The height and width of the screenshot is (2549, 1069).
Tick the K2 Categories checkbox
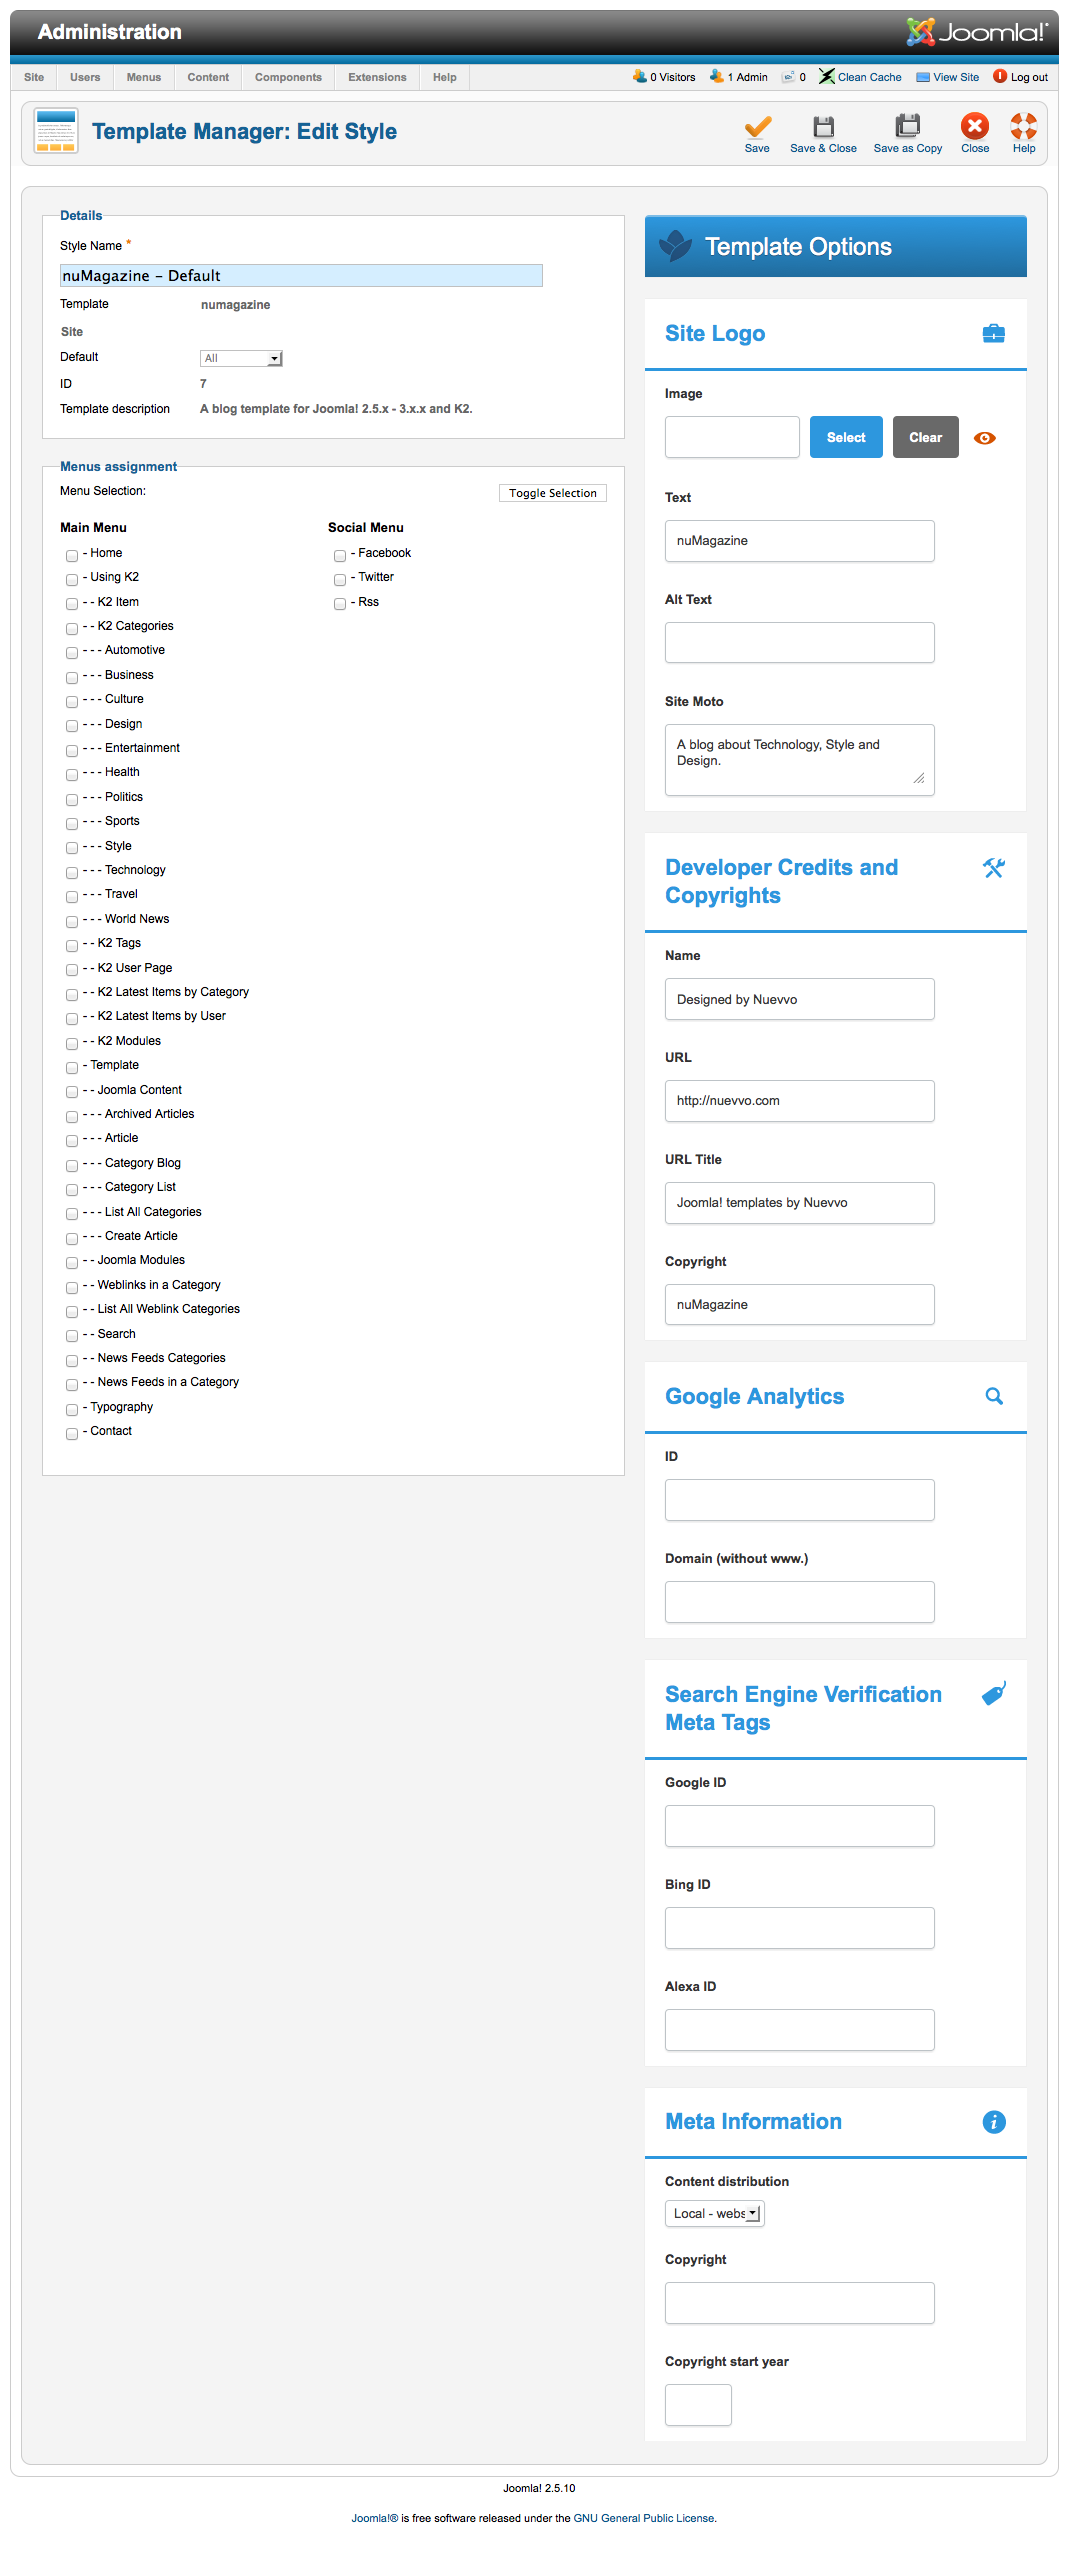[x=72, y=628]
